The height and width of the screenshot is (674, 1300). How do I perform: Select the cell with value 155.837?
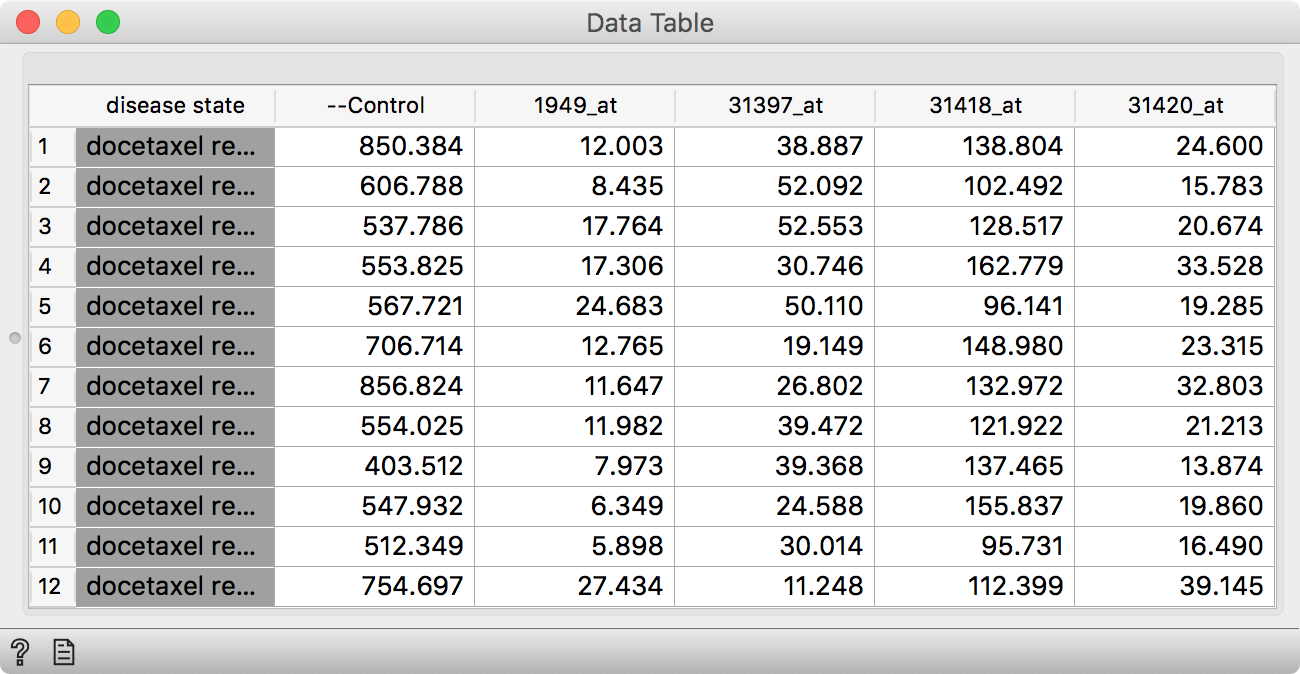click(x=975, y=506)
